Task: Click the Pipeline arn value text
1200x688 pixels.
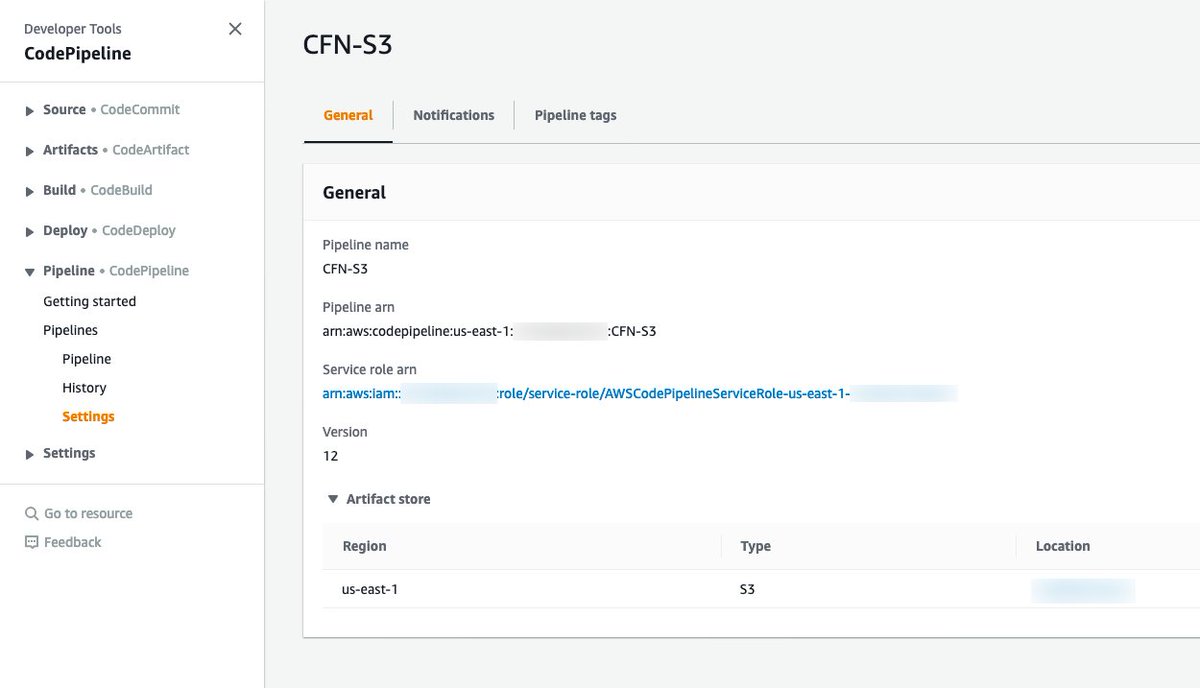Action: pos(489,331)
